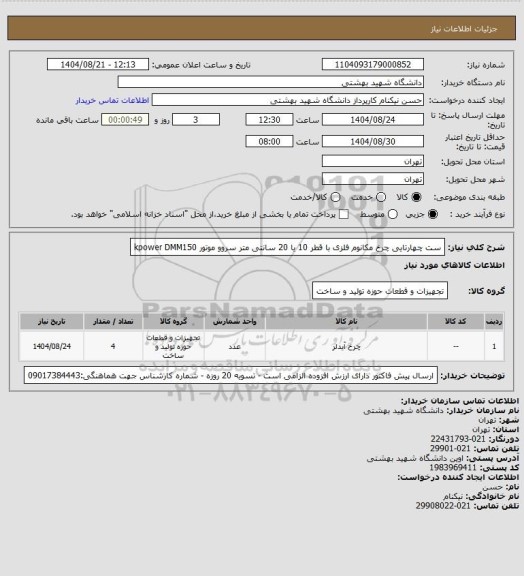Image resolution: width=524 pixels, height=576 pixels.
Task: Click the quantity cell showing 4
Action: tap(113, 346)
